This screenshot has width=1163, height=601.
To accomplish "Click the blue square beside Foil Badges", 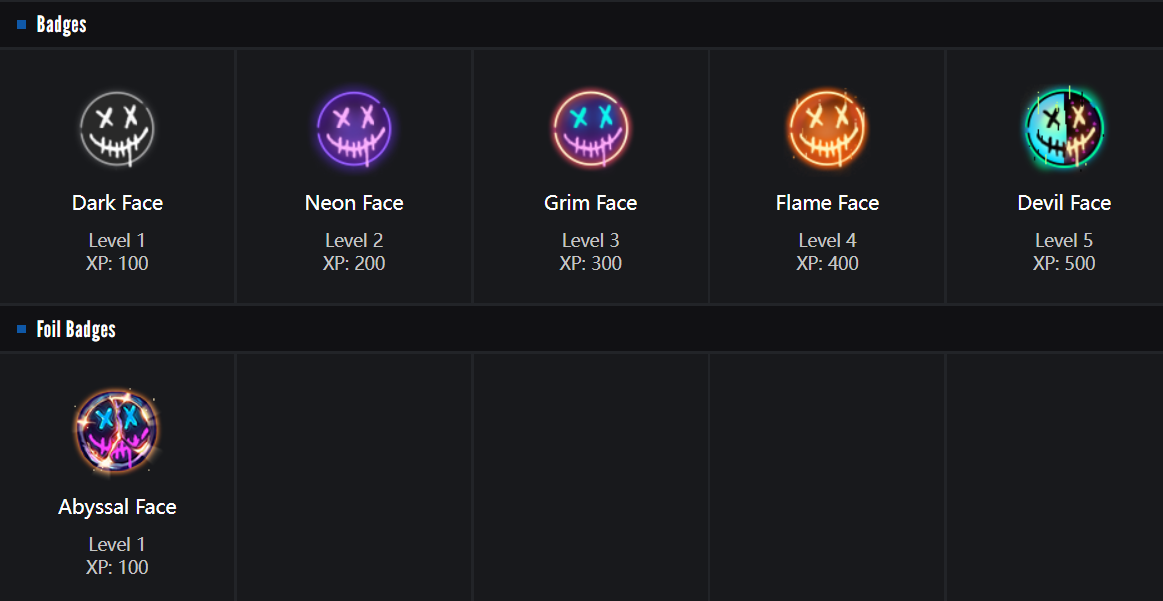I will point(22,329).
